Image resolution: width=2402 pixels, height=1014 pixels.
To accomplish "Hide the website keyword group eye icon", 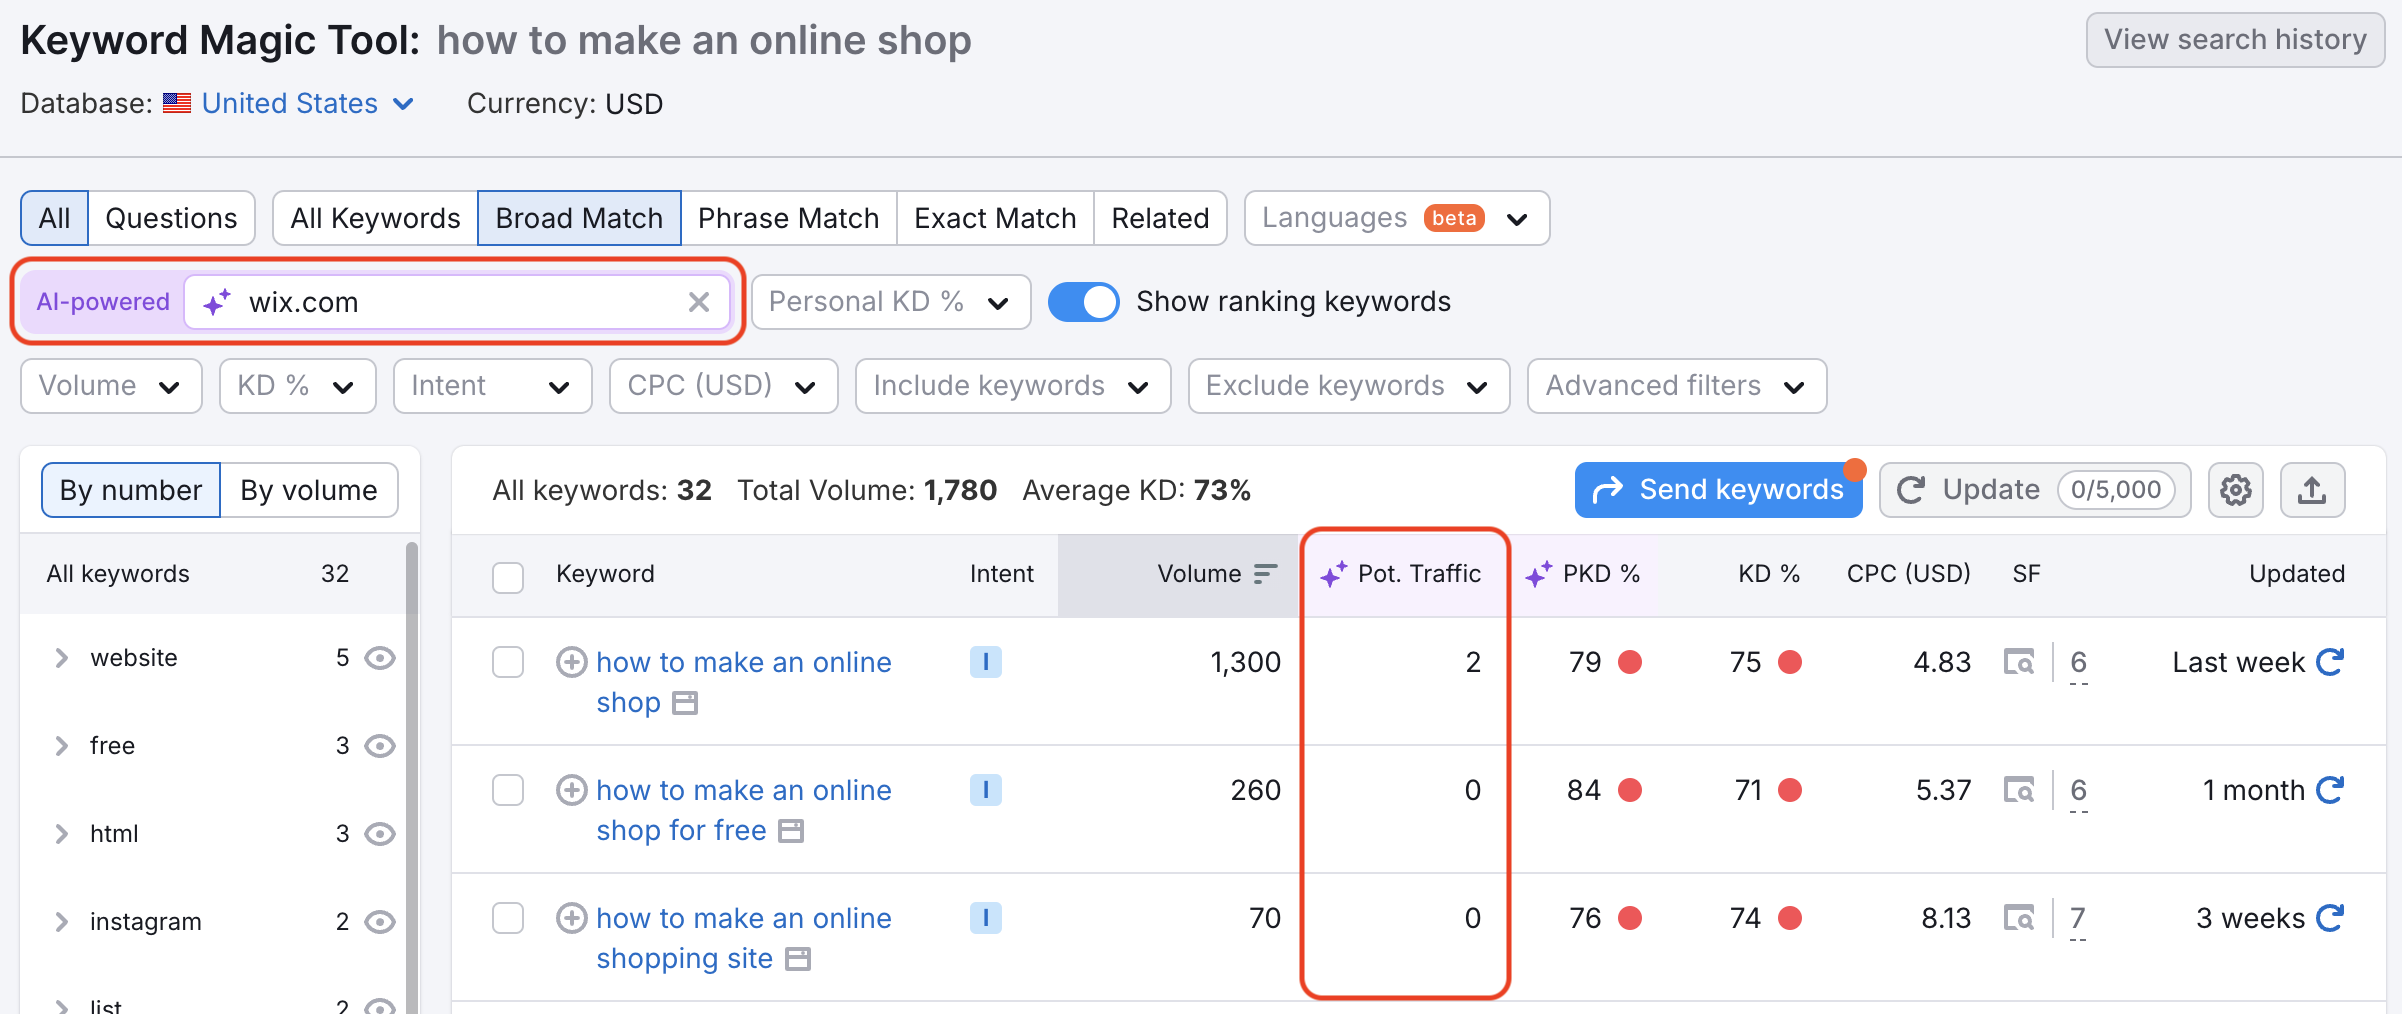I will tap(380, 658).
